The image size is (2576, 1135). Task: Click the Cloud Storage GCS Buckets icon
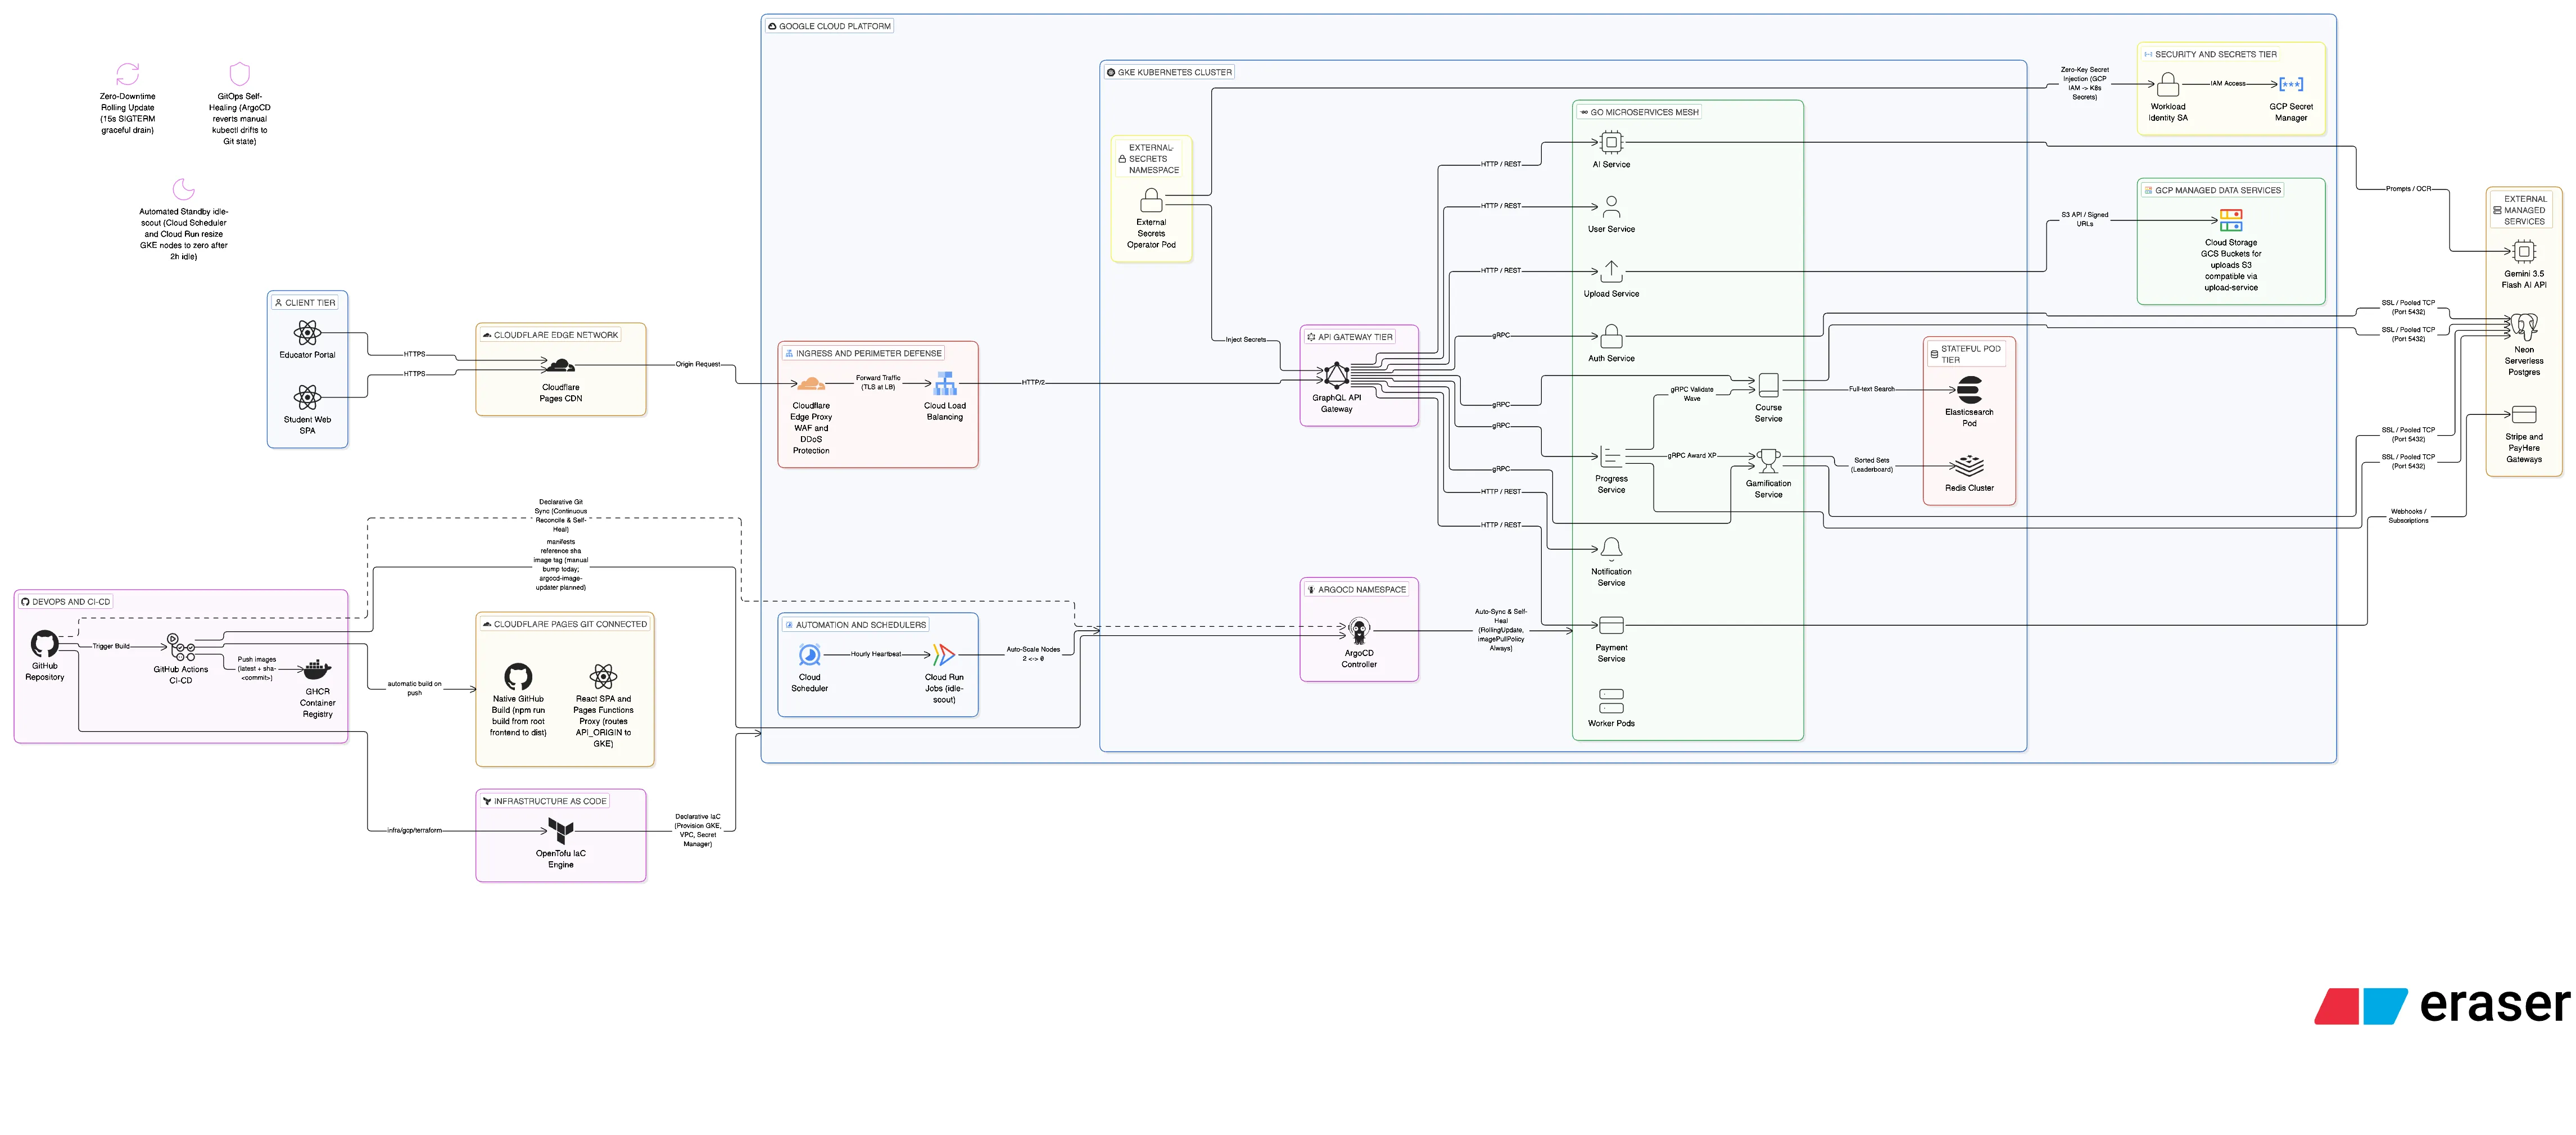click(2231, 220)
